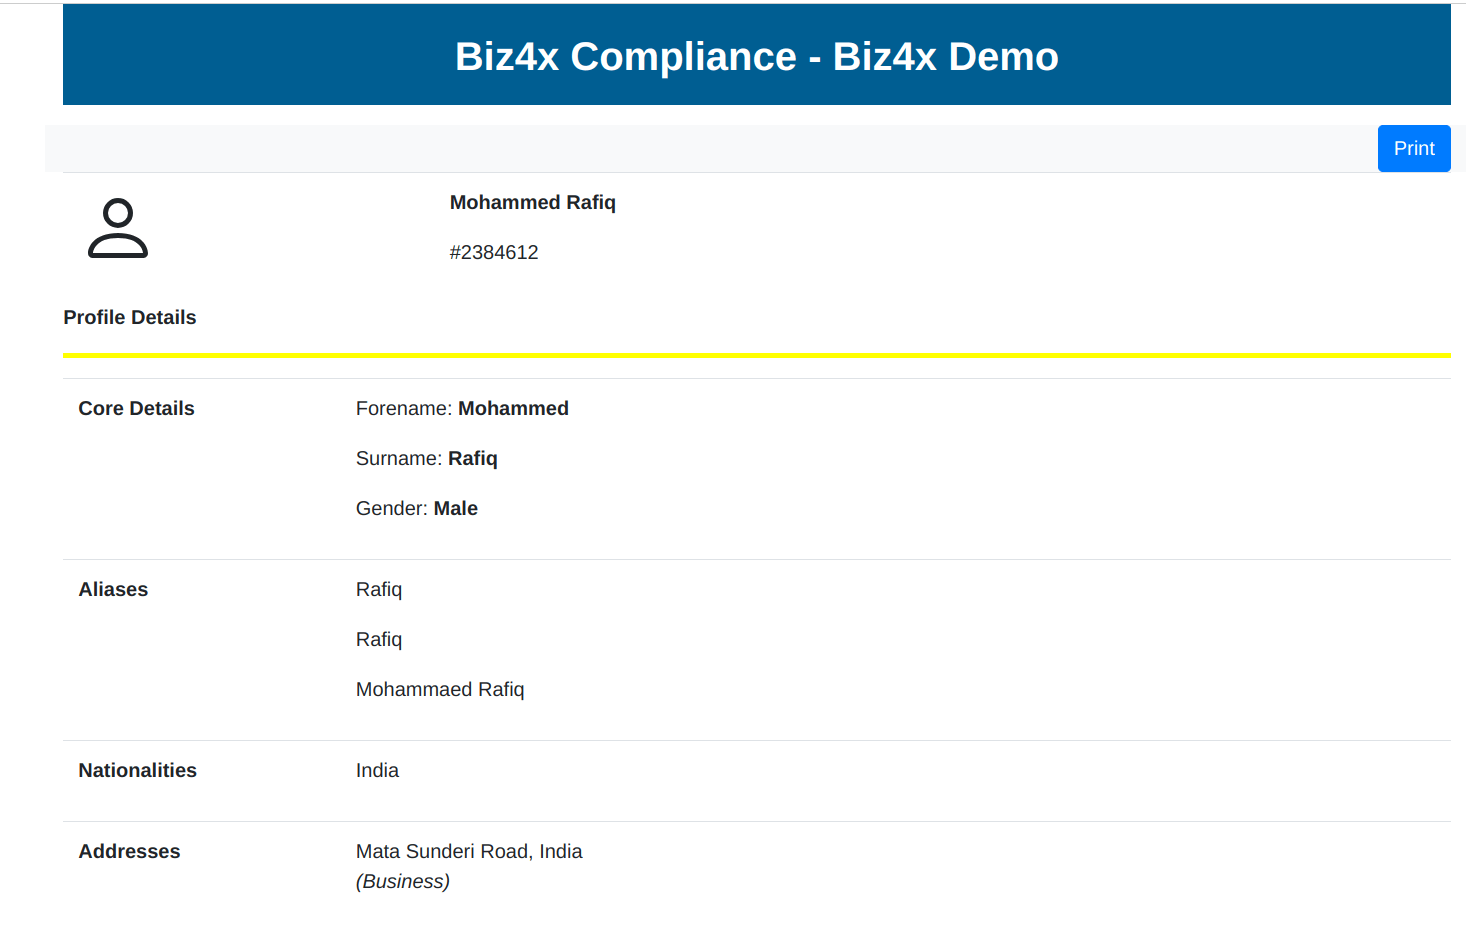Click the (Business) address type text

pos(403,881)
